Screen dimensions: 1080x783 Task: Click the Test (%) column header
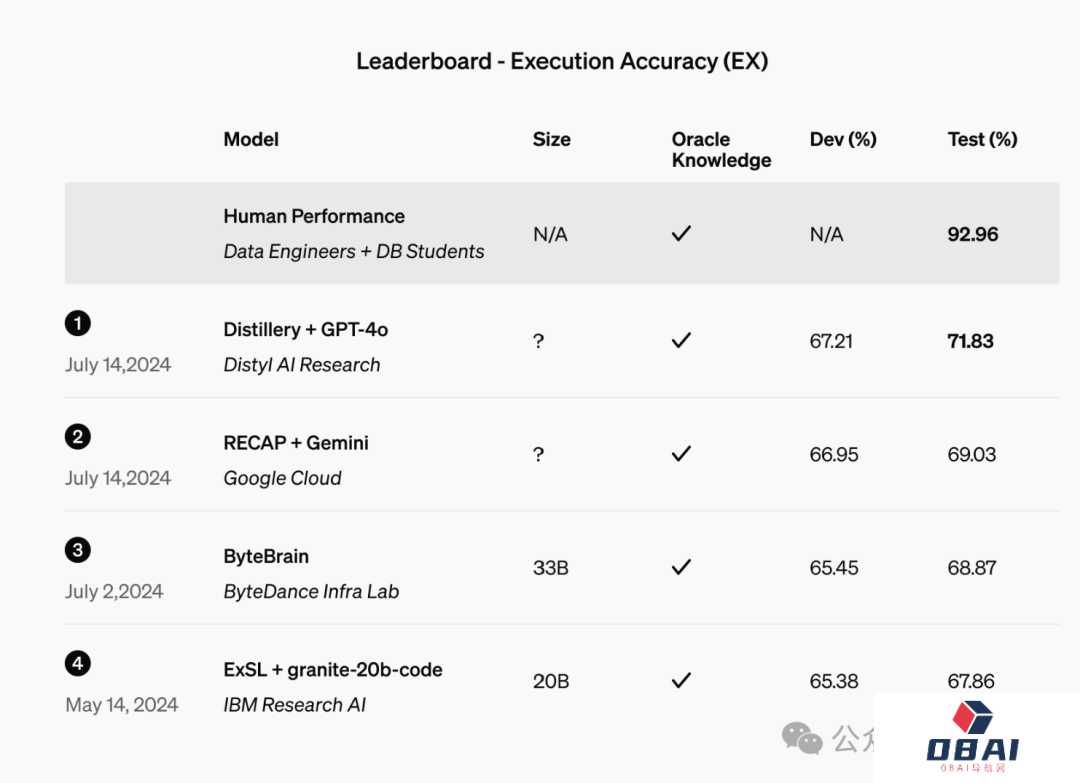tap(982, 140)
